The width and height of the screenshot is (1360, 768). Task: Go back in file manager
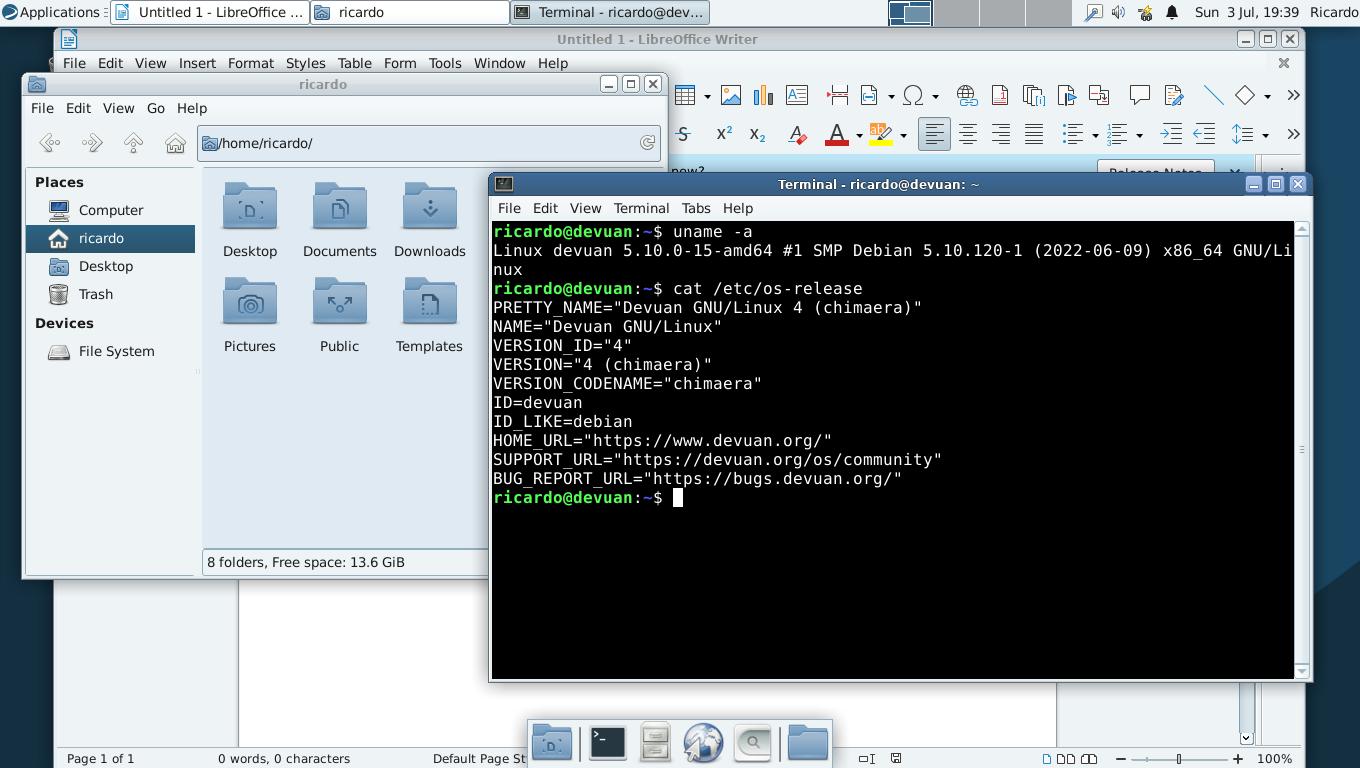(x=49, y=143)
